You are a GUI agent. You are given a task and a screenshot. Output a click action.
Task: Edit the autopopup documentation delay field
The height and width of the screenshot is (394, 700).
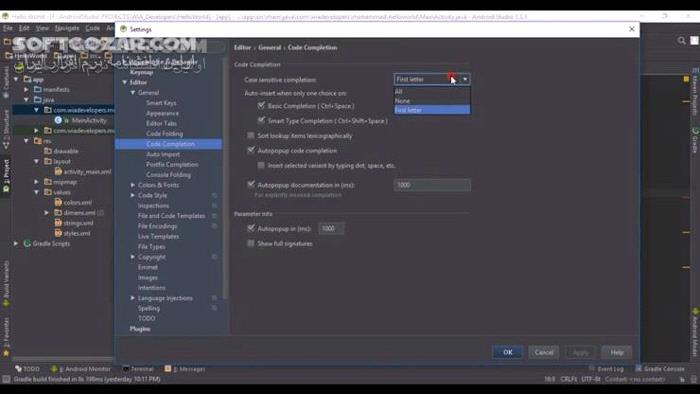coord(432,185)
